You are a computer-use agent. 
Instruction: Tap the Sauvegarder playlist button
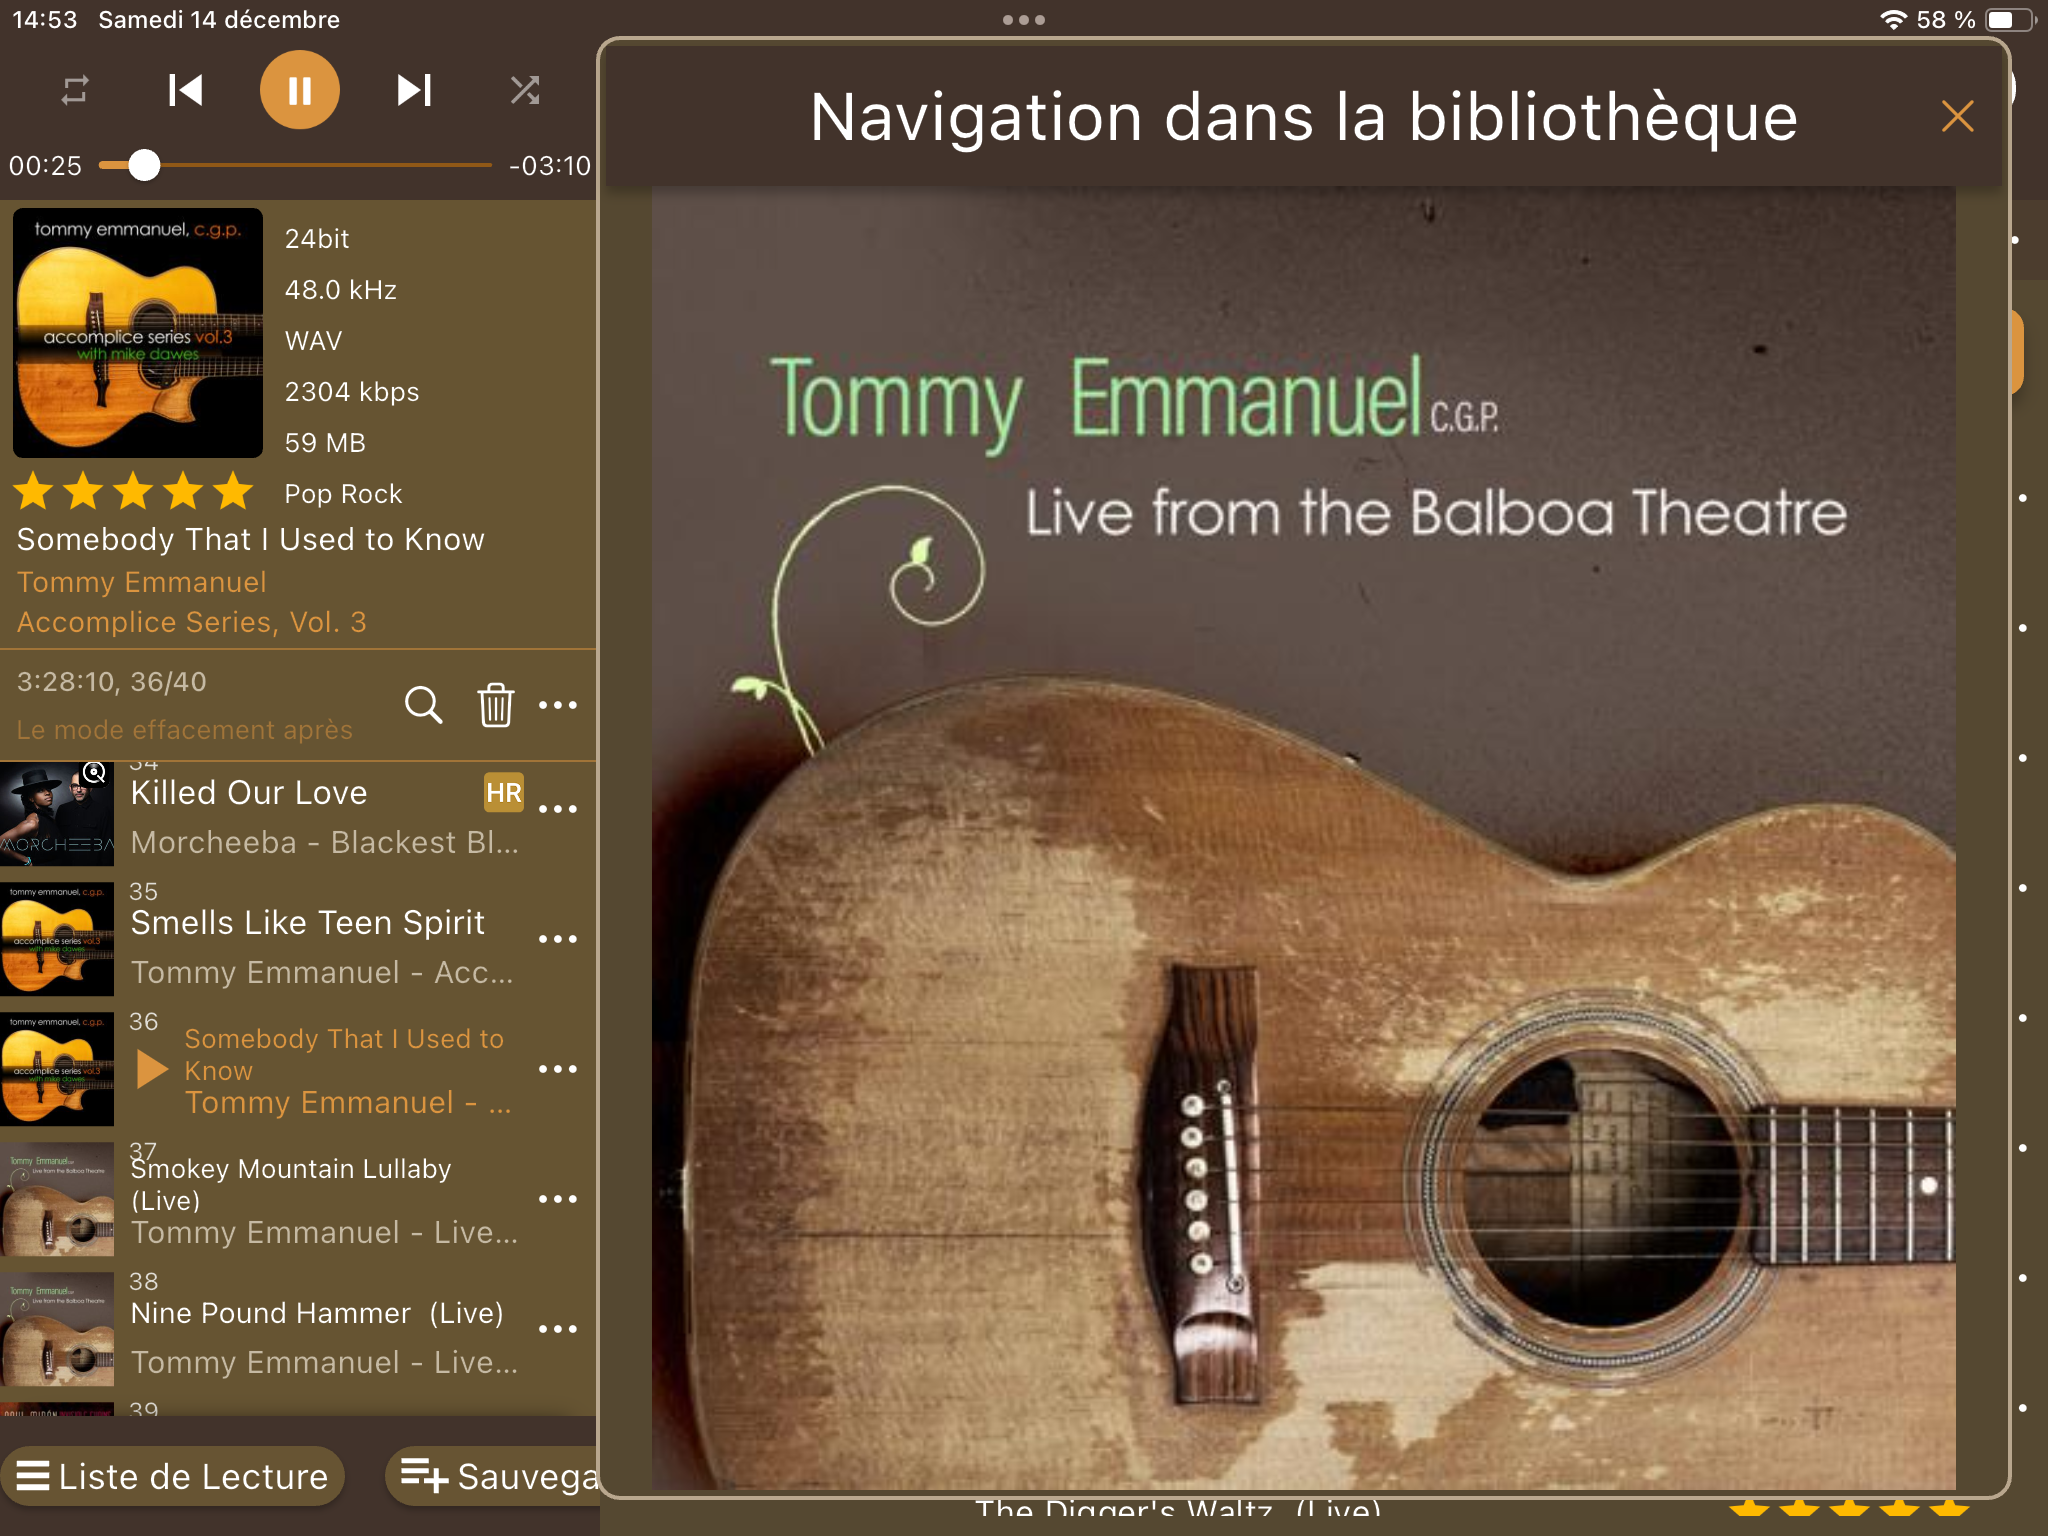[x=494, y=1476]
